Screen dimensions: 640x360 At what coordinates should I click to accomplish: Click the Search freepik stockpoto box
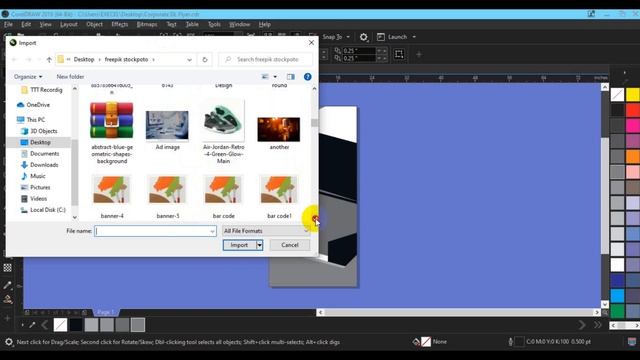point(266,60)
